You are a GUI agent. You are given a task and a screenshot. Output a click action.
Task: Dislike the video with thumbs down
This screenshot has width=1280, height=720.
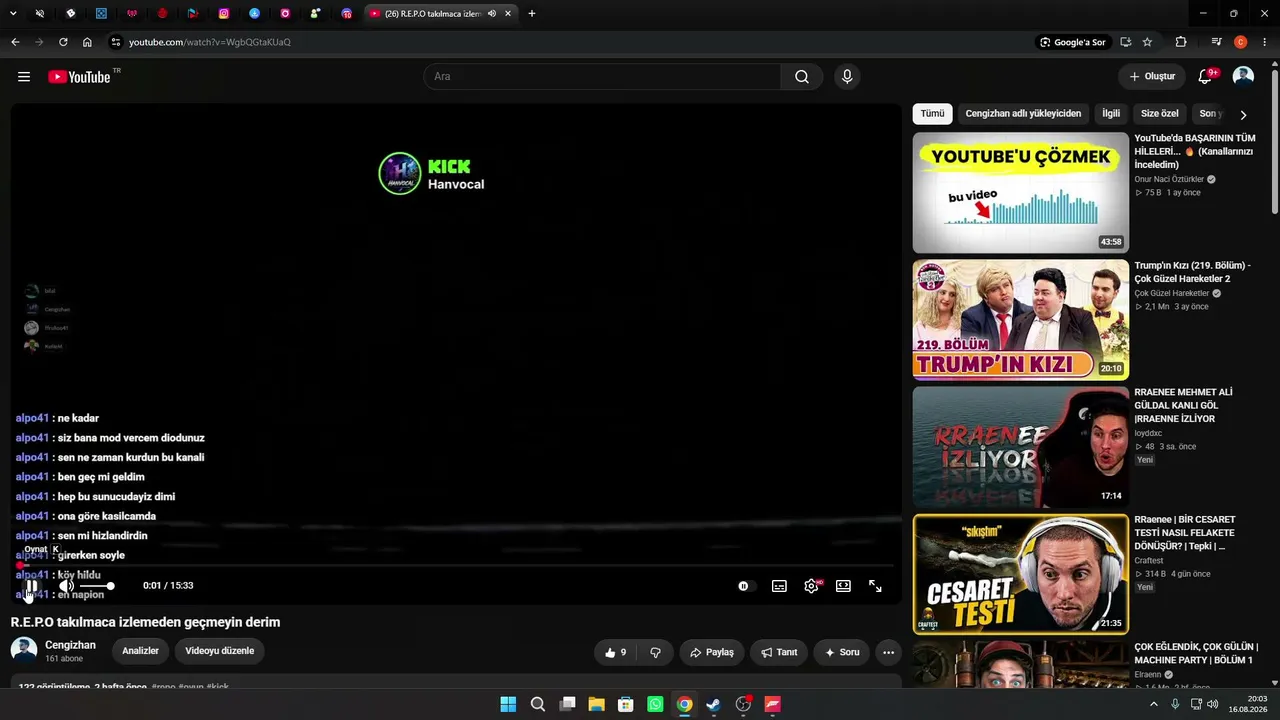(x=656, y=652)
